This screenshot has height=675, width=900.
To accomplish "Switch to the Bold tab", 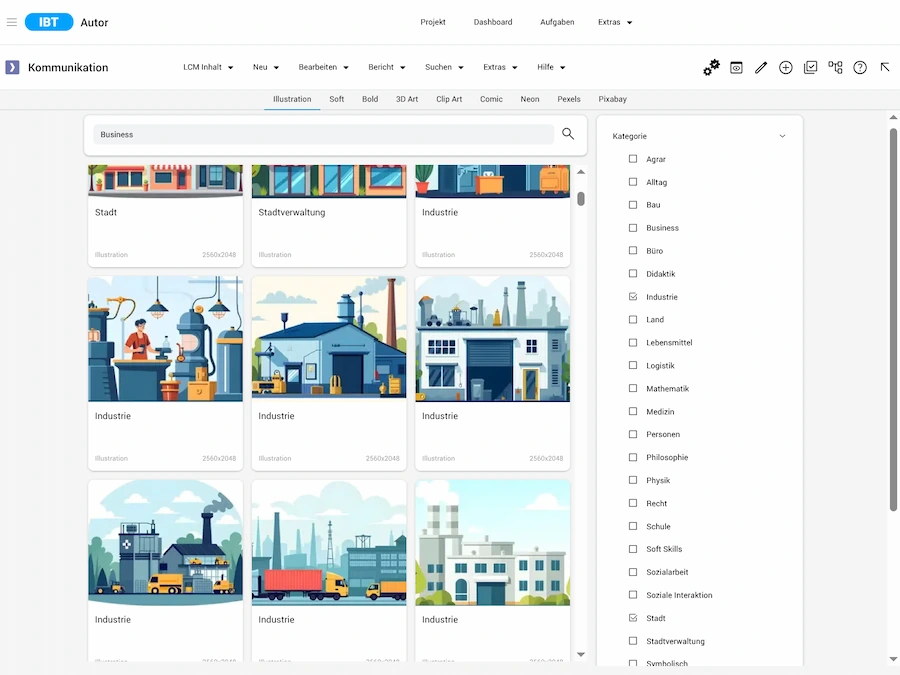I will click(370, 99).
